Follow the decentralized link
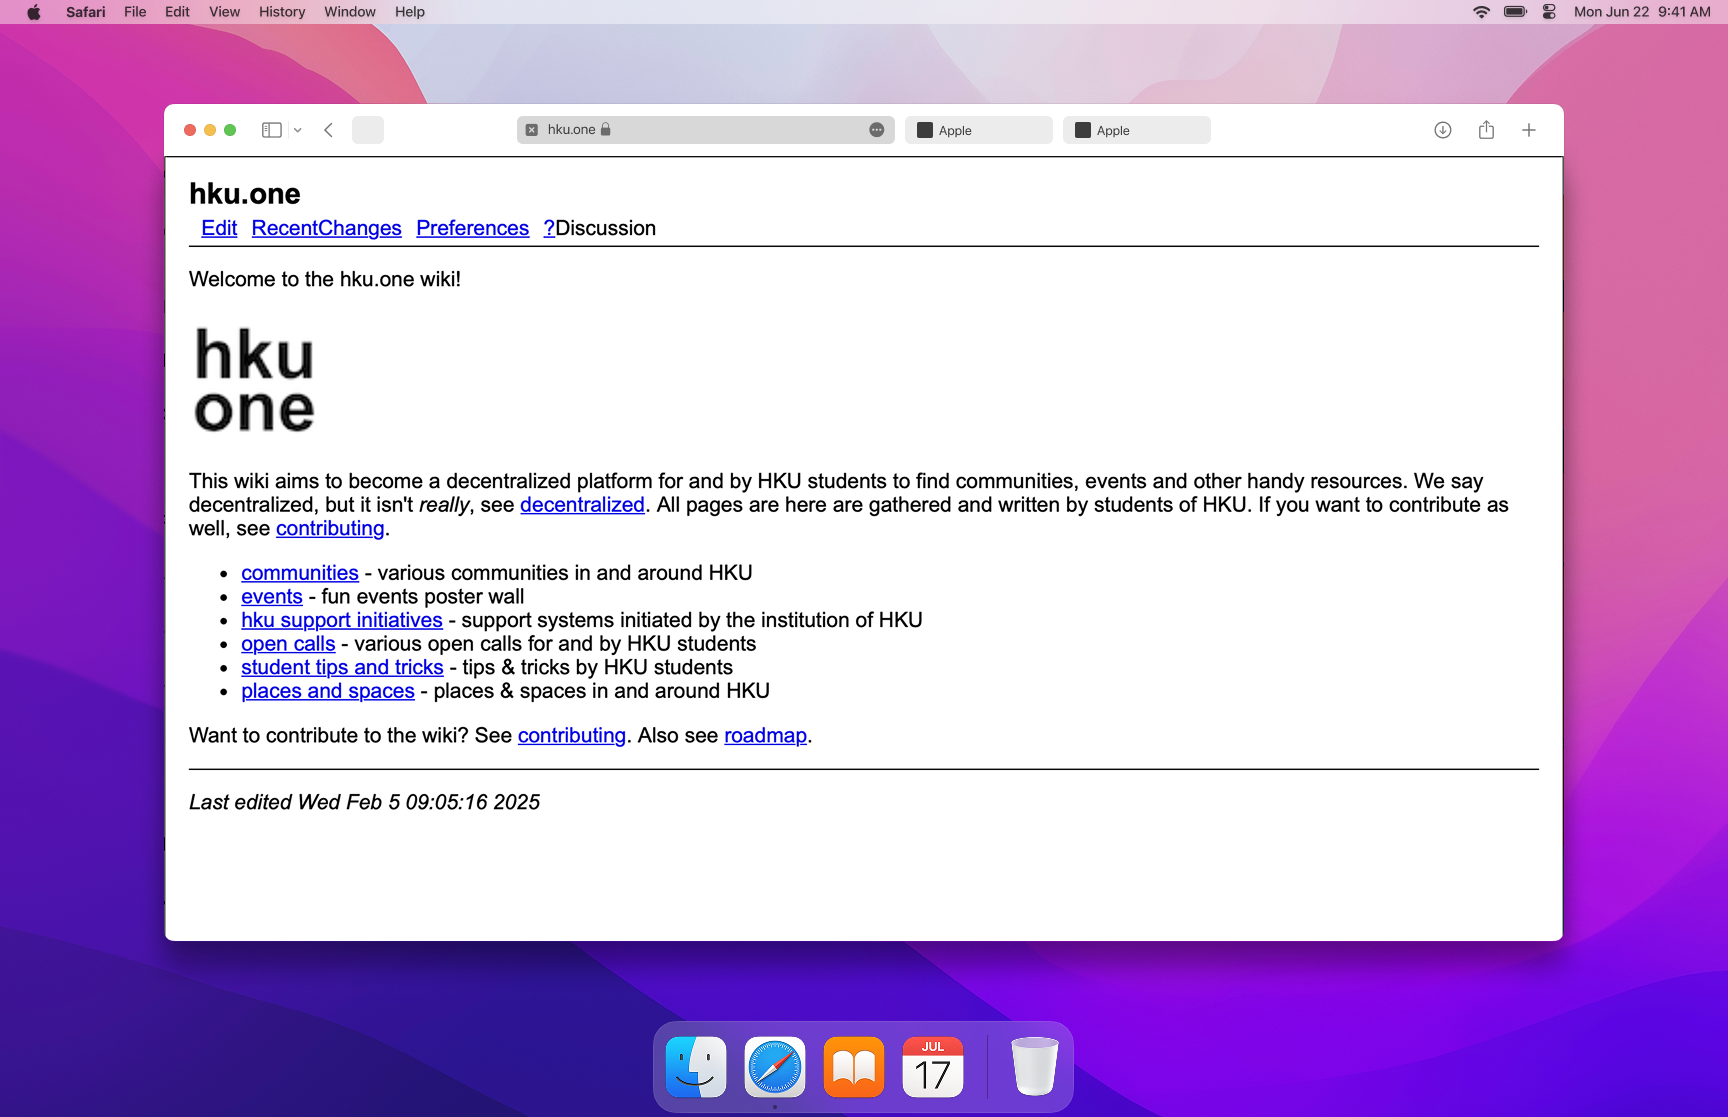Image resolution: width=1728 pixels, height=1117 pixels. (582, 505)
